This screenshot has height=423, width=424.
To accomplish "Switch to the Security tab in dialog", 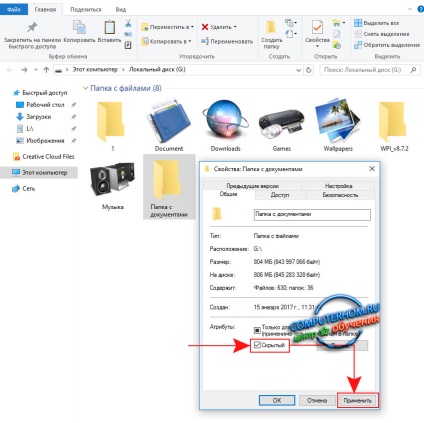I will coord(340,195).
